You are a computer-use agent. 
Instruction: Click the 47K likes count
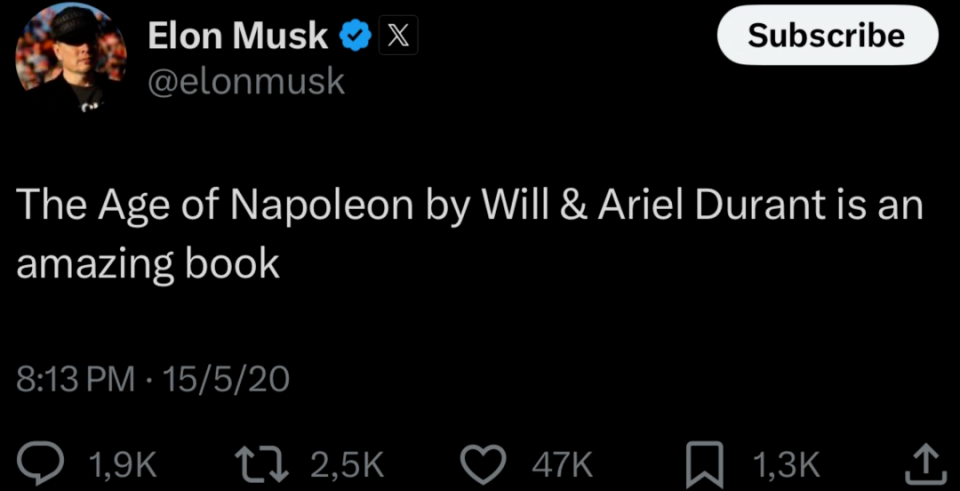562,466
